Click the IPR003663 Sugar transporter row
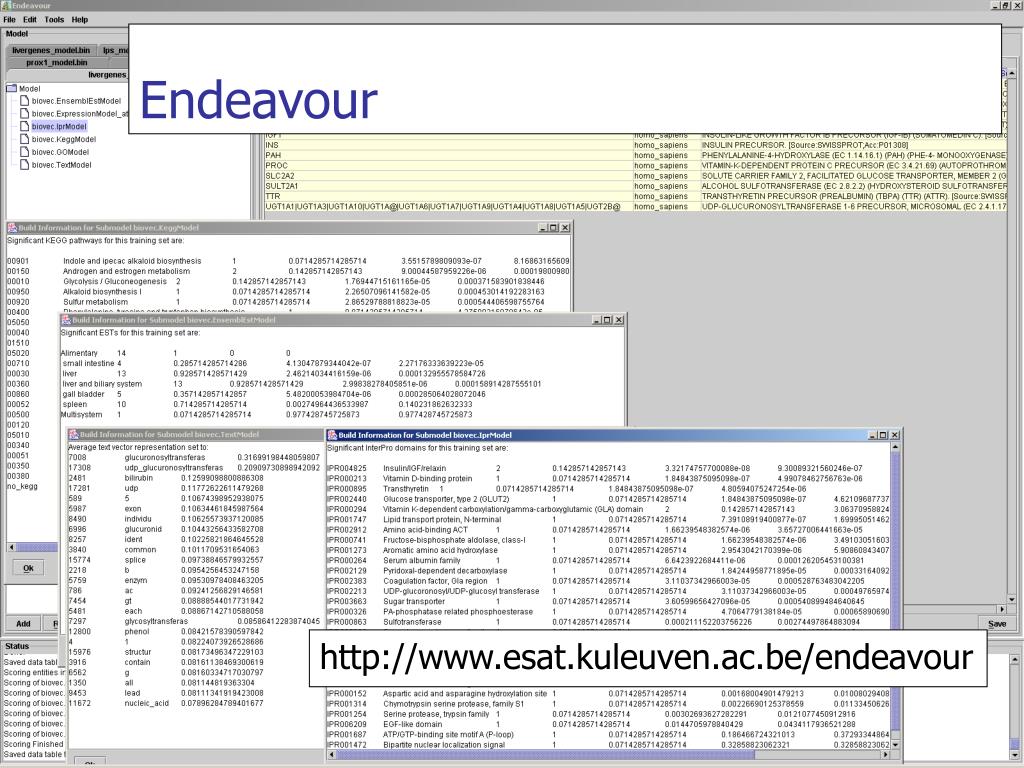The image size is (1024, 768). click(596, 601)
